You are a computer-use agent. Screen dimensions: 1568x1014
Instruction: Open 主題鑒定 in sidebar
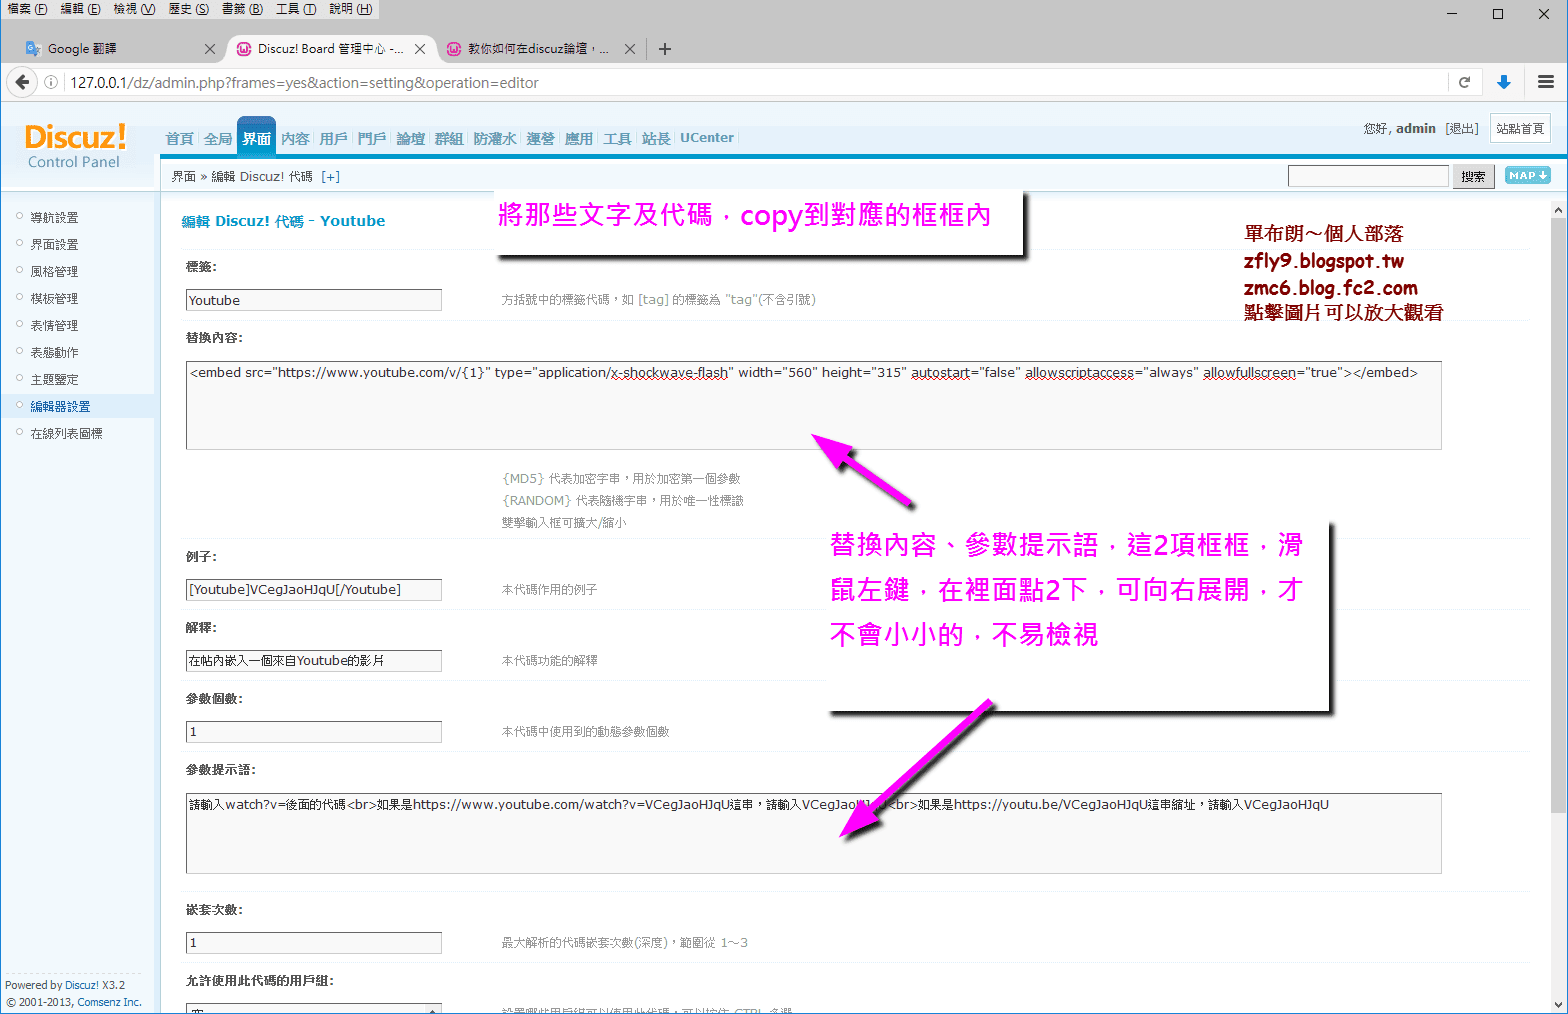(x=54, y=380)
